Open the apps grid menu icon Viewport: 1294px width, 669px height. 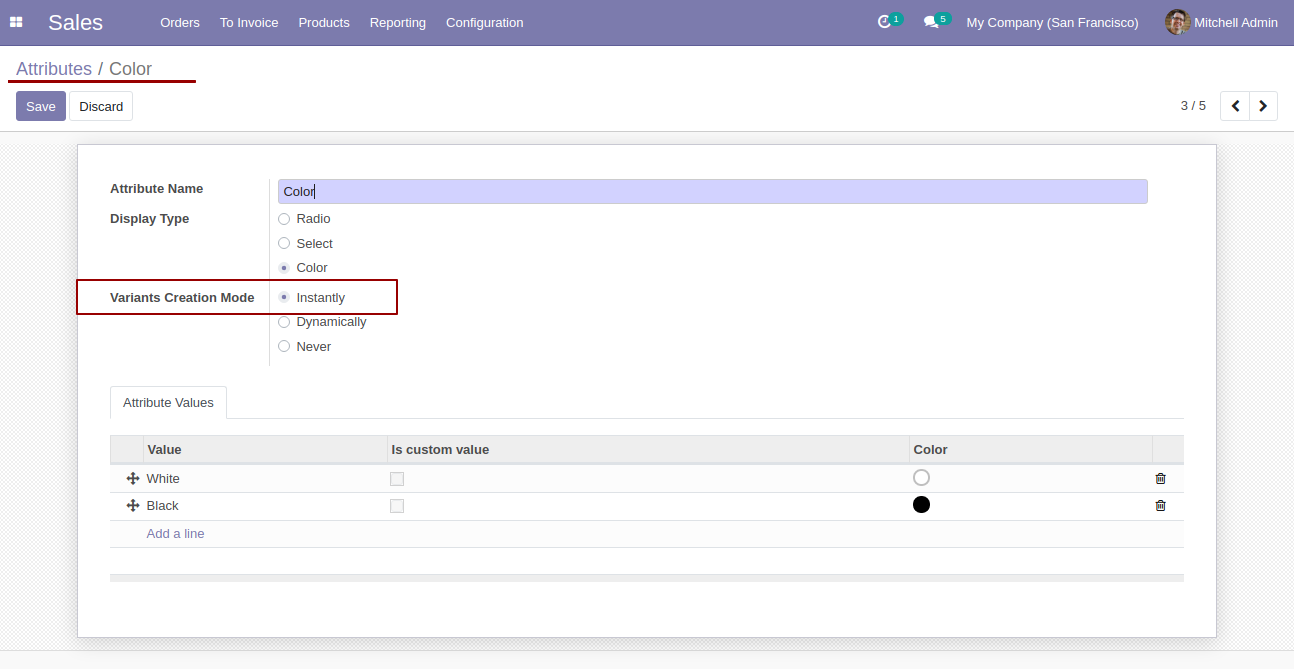[16, 22]
